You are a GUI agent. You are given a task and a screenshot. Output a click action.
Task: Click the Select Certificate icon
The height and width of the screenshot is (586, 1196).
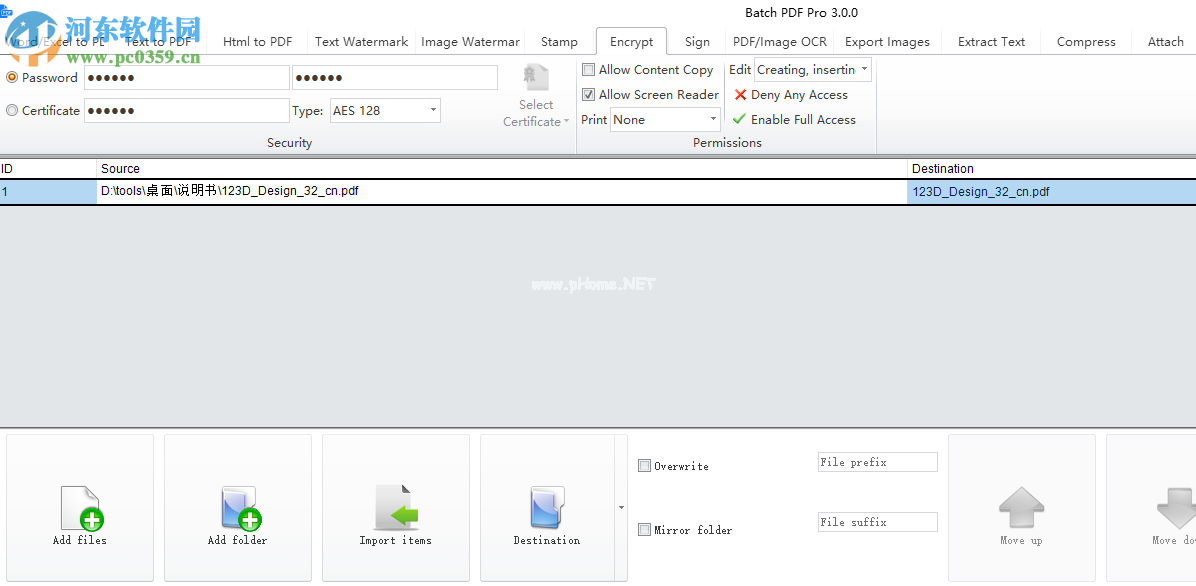pos(536,78)
